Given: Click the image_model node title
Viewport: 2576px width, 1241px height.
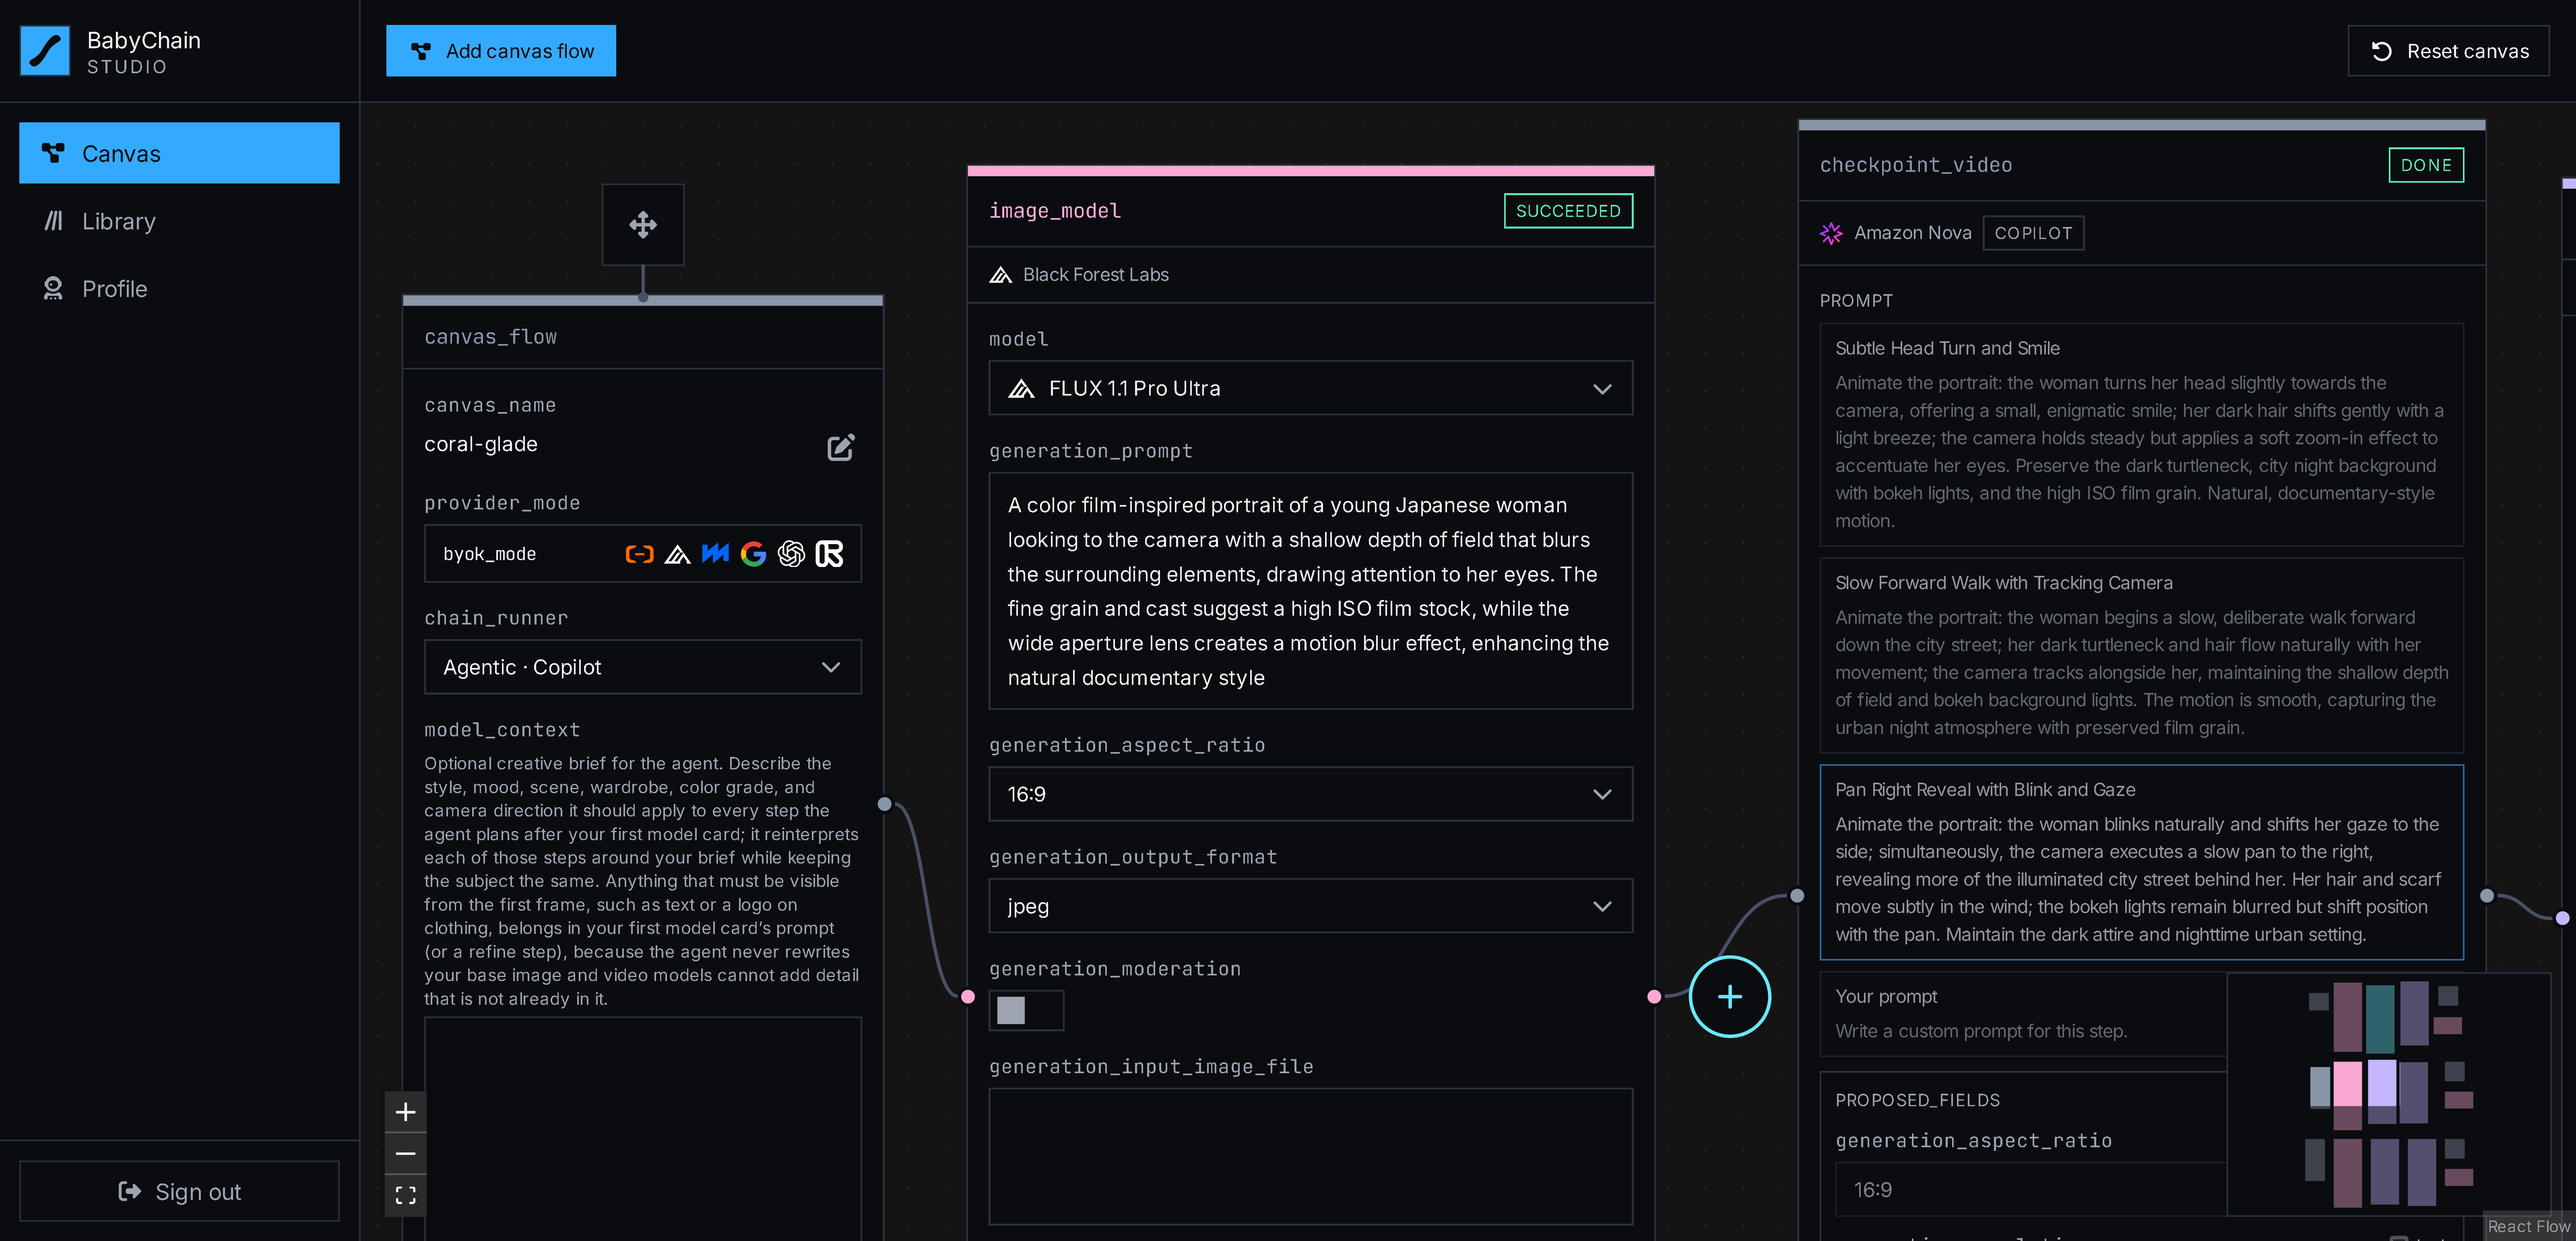Looking at the screenshot, I should click(1055, 211).
